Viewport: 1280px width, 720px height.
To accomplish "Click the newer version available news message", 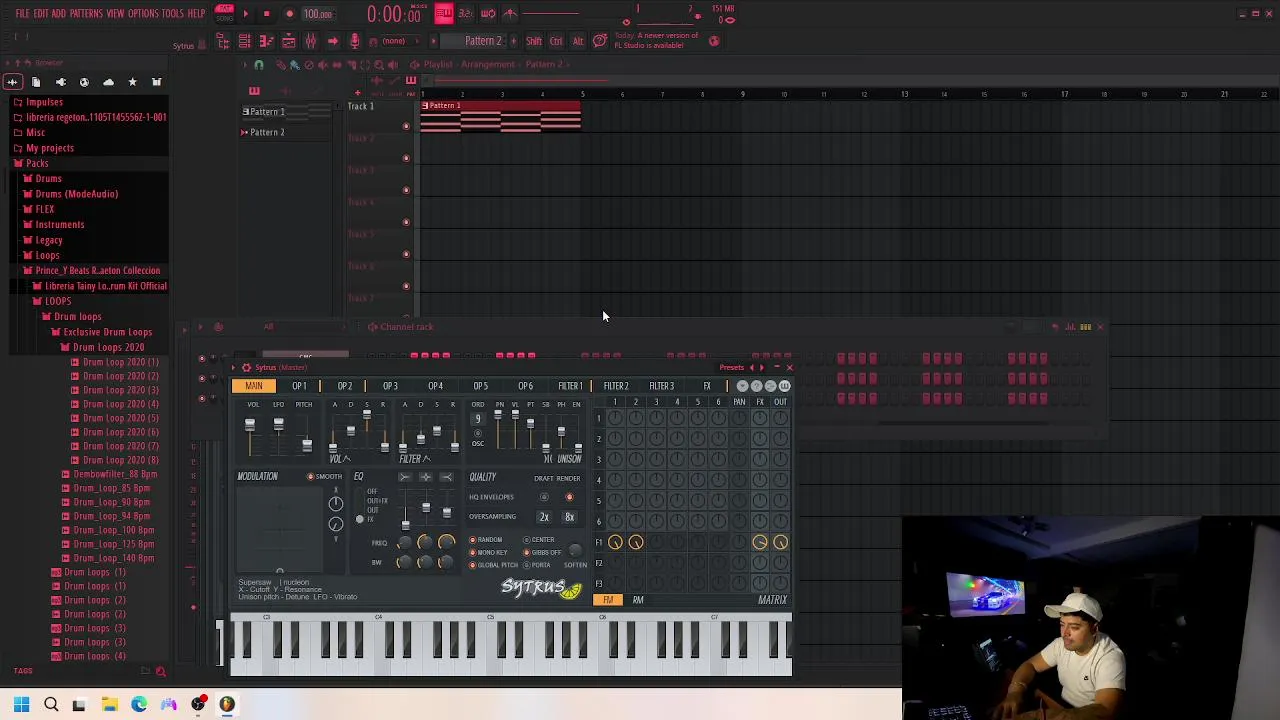I will (x=655, y=41).
